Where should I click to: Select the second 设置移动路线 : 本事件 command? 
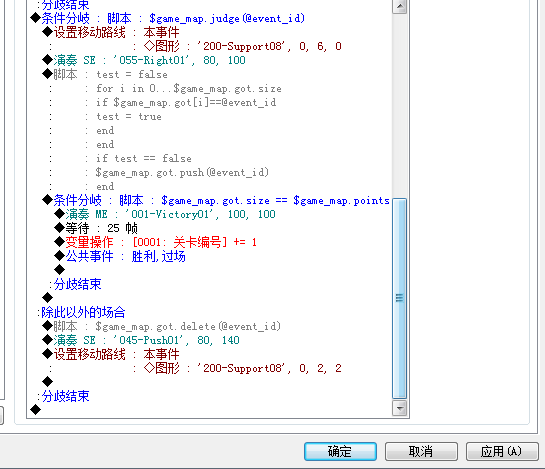[x=111, y=354]
